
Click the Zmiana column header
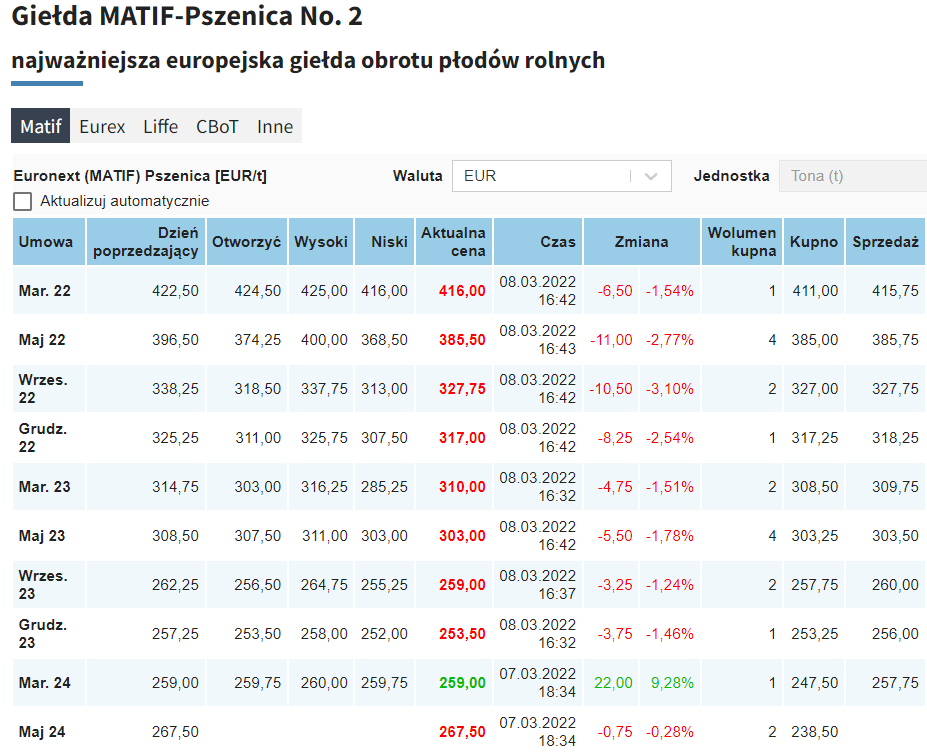click(641, 242)
